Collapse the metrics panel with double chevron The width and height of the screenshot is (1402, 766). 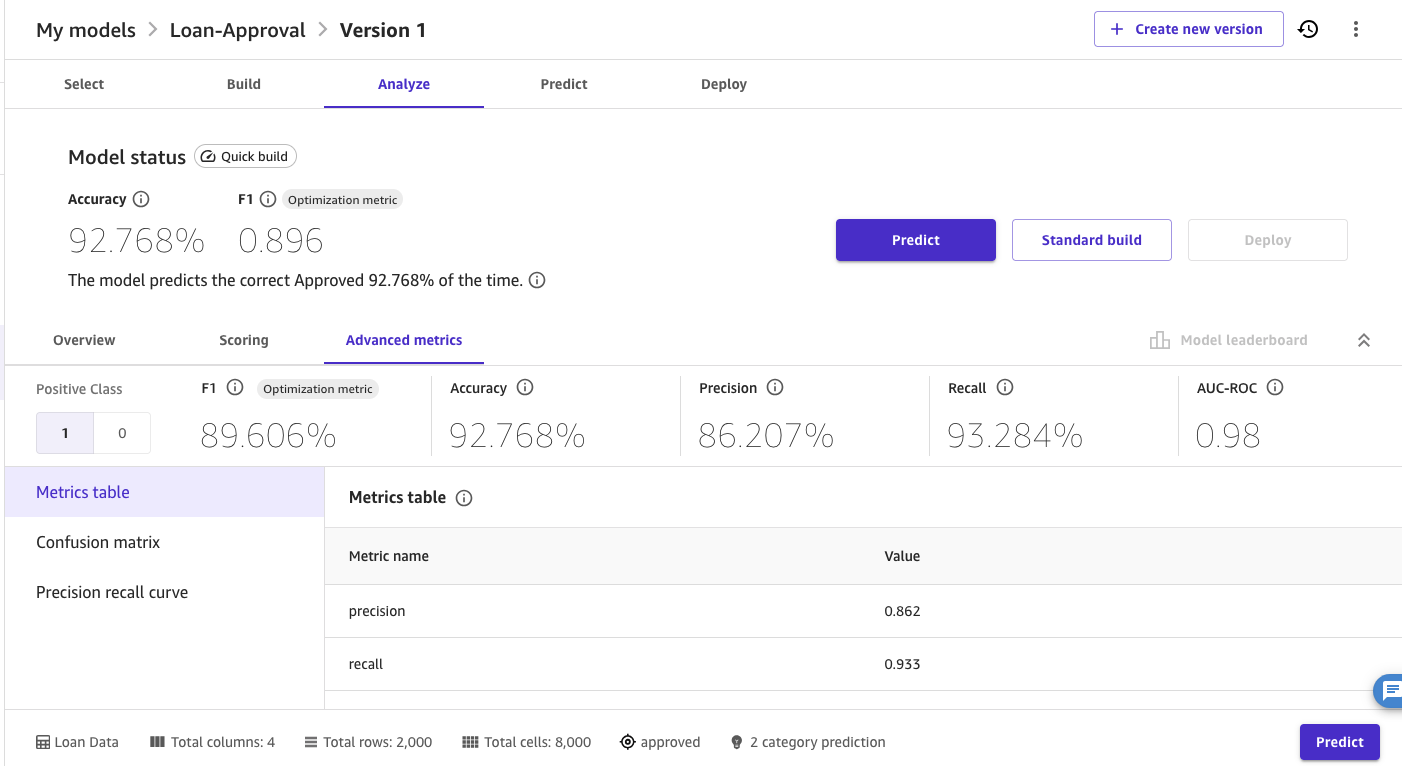tap(1363, 341)
